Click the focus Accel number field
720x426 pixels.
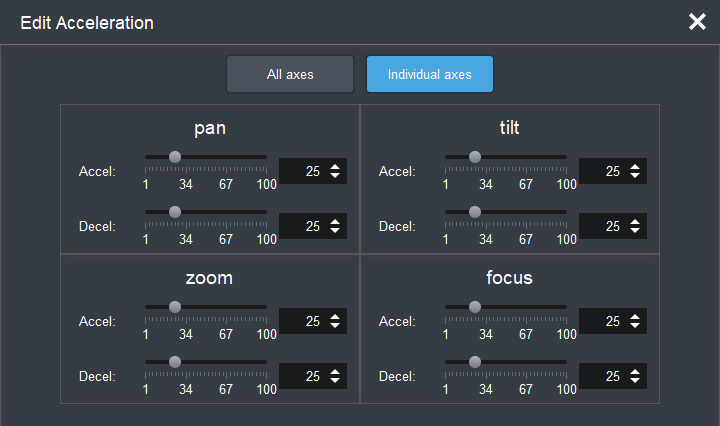click(601, 322)
